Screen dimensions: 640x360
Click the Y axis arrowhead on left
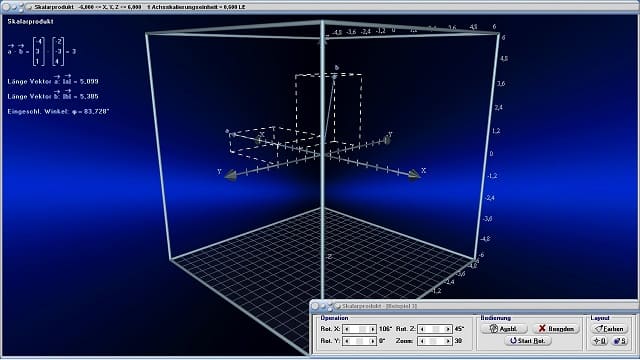pyautogui.click(x=230, y=176)
